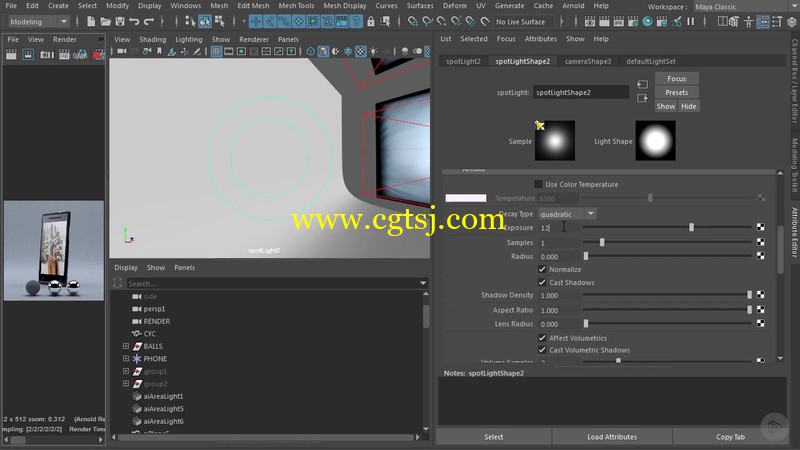Image resolution: width=800 pixels, height=450 pixels.
Task: Click the Exposure value input field
Action: [559, 228]
